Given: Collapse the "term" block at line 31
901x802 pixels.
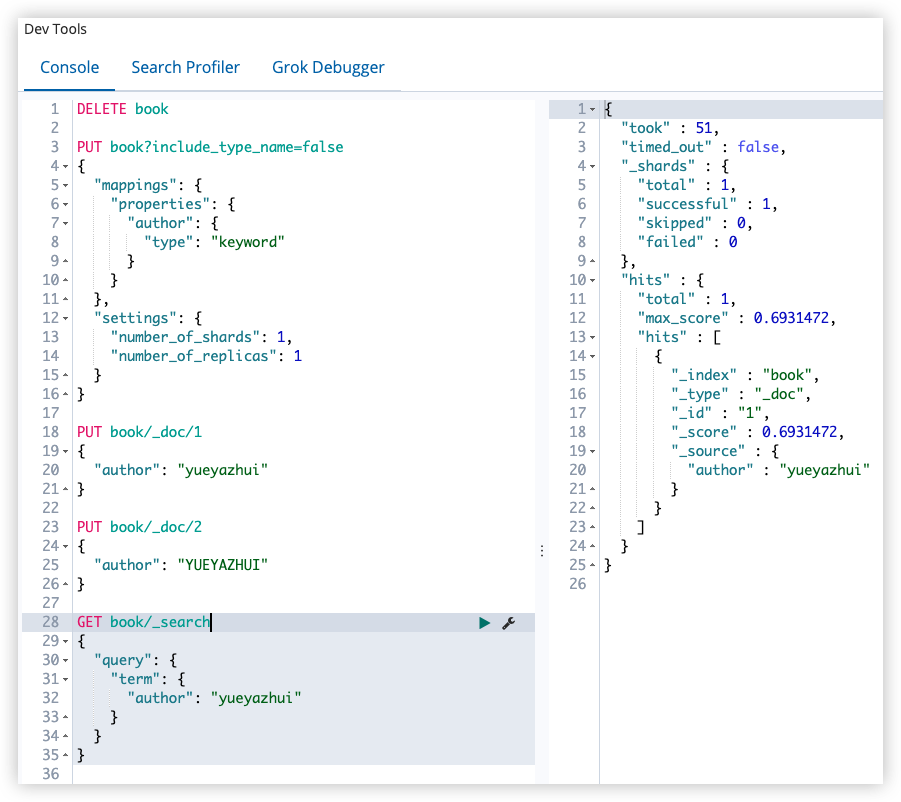Looking at the screenshot, I should click(x=66, y=679).
